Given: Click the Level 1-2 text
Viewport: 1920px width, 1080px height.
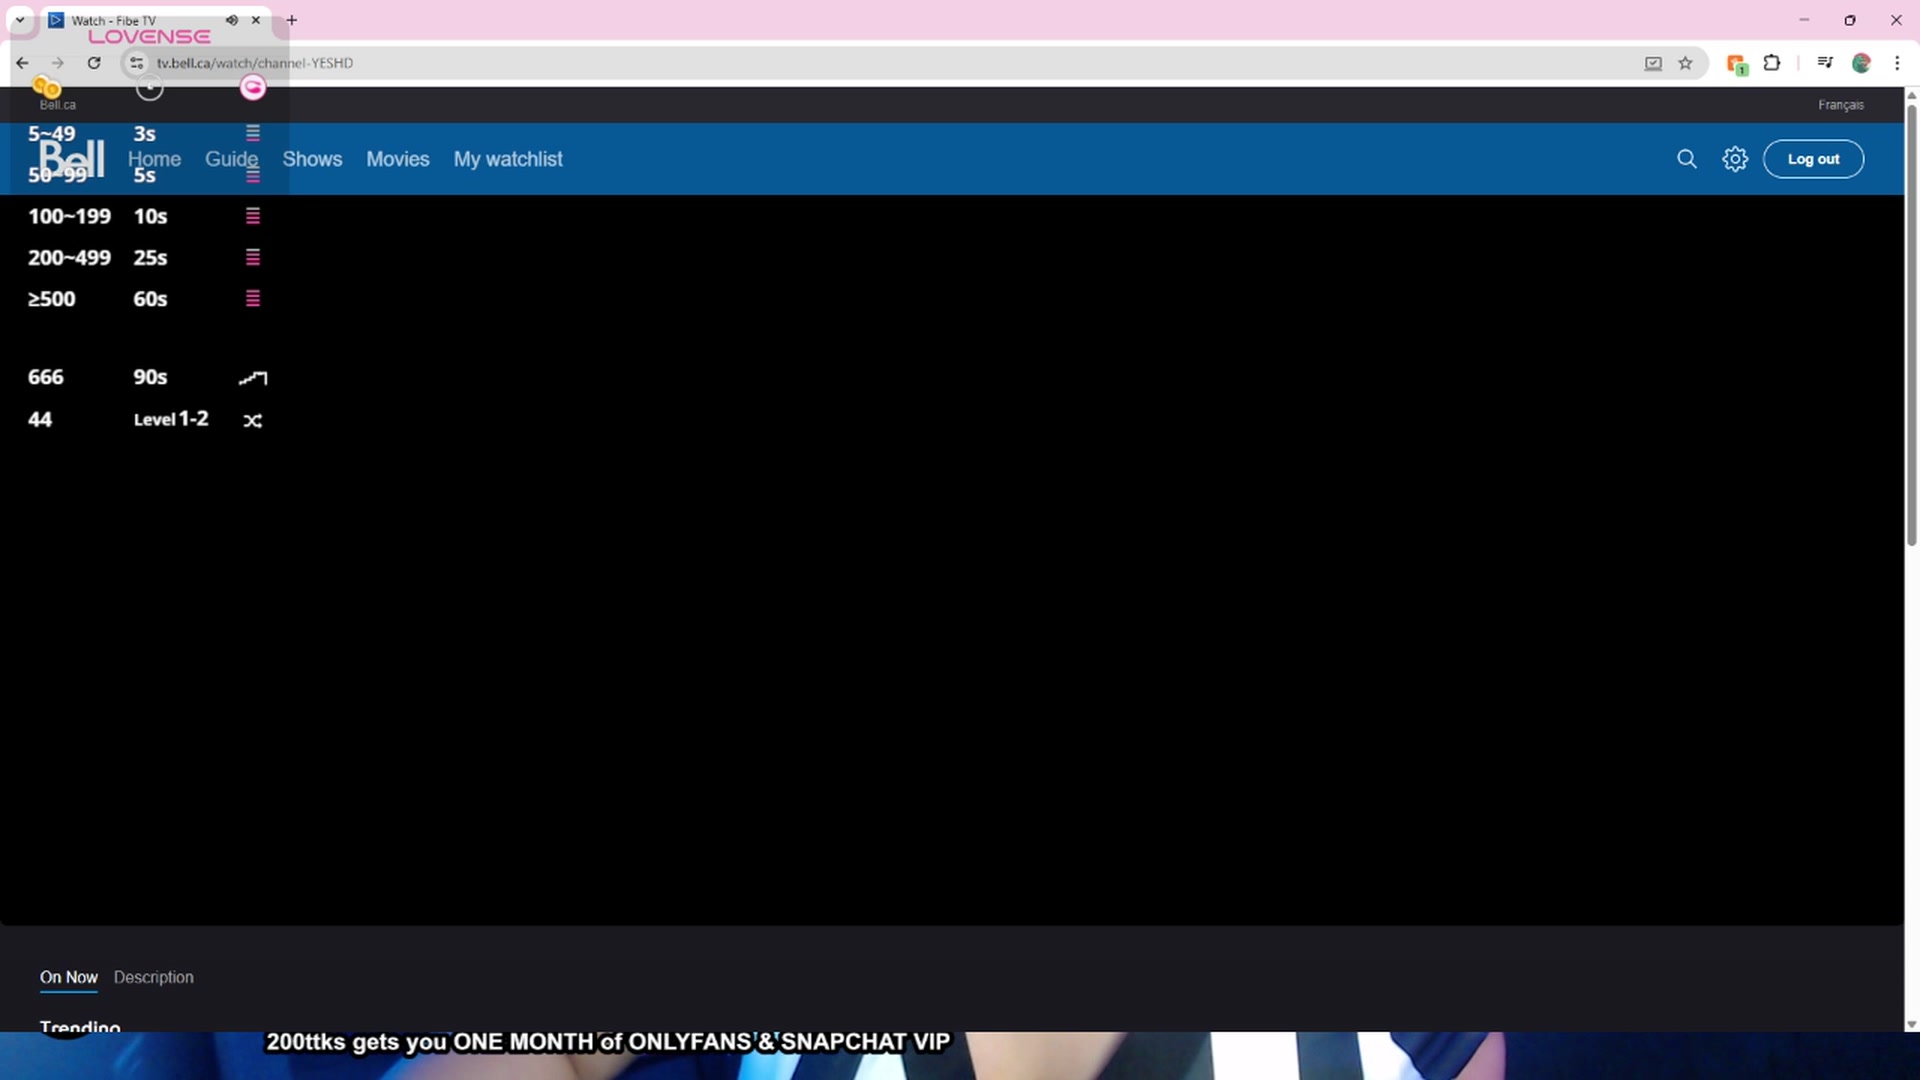Looking at the screenshot, I should pos(171,419).
